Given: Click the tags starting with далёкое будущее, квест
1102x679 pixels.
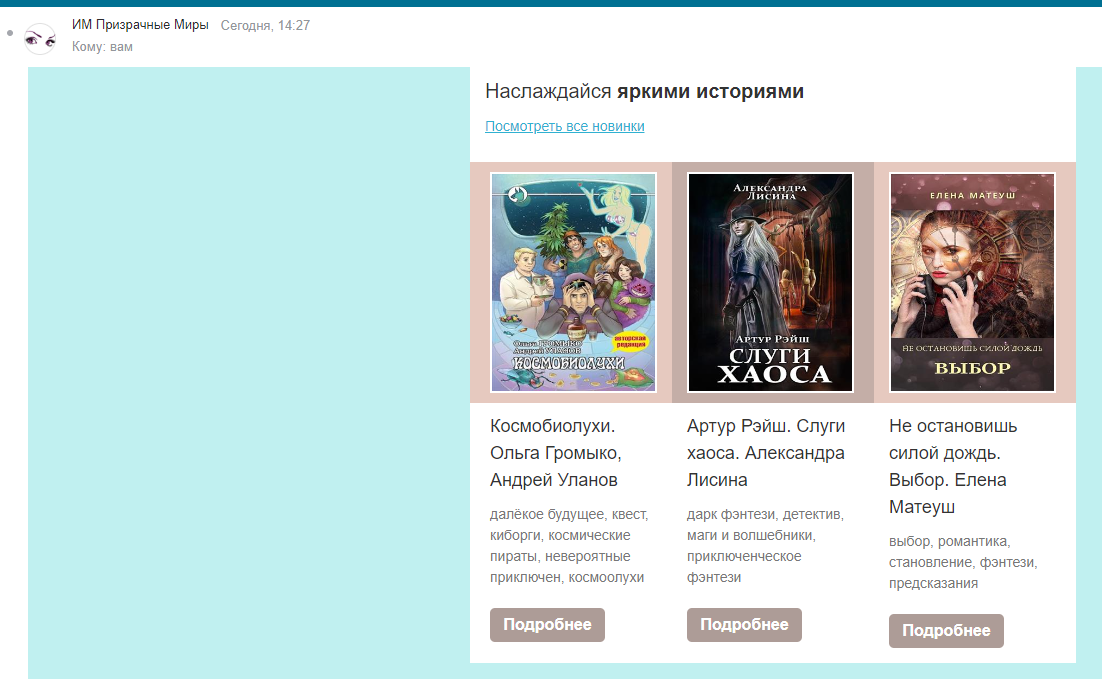Looking at the screenshot, I should pyautogui.click(x=569, y=546).
